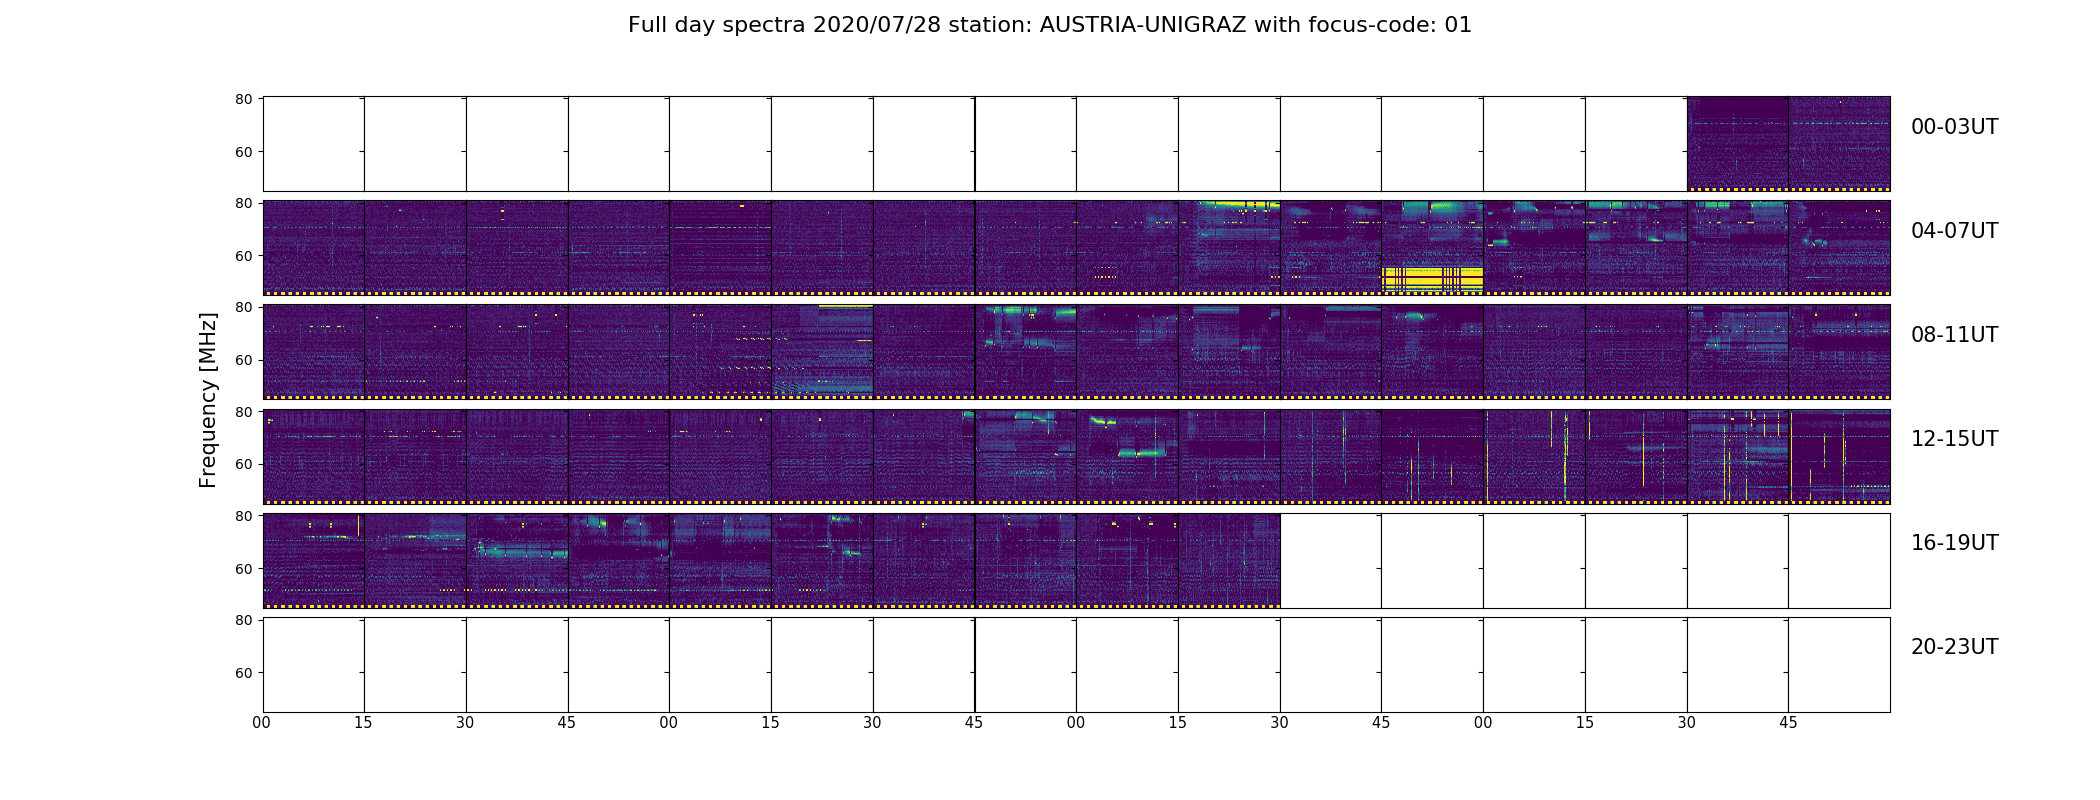
Task: Click the "00-03UT" row label
Action: pyautogui.click(x=1954, y=127)
